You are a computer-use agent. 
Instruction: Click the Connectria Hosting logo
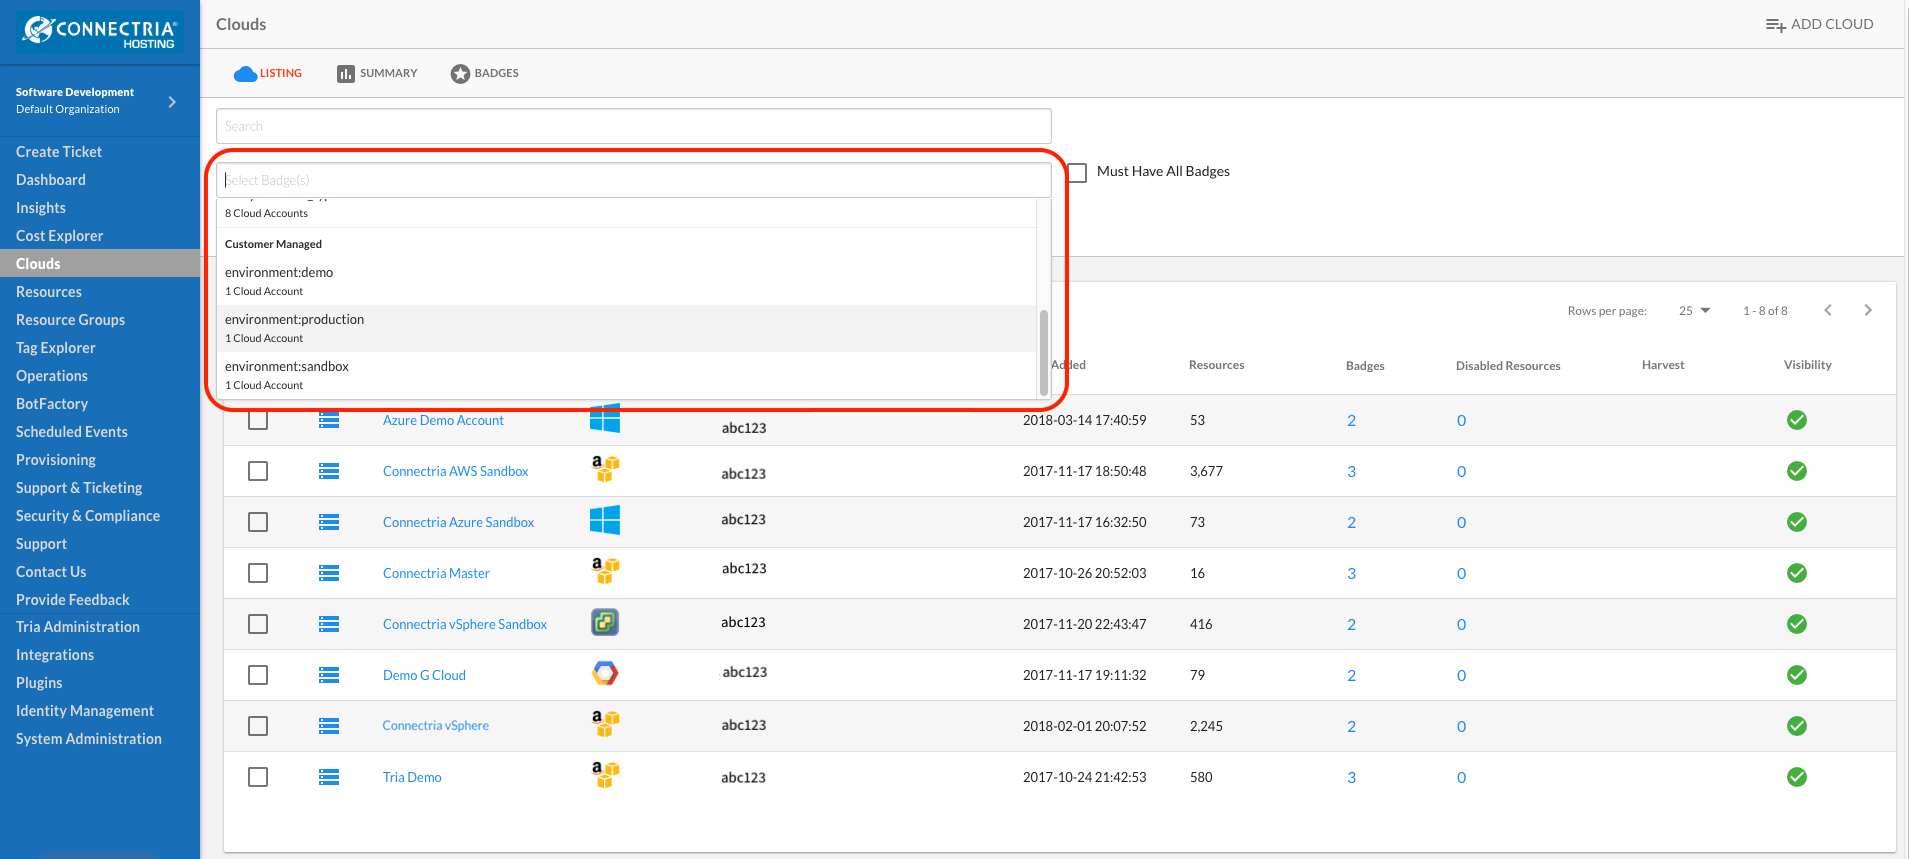pos(100,32)
